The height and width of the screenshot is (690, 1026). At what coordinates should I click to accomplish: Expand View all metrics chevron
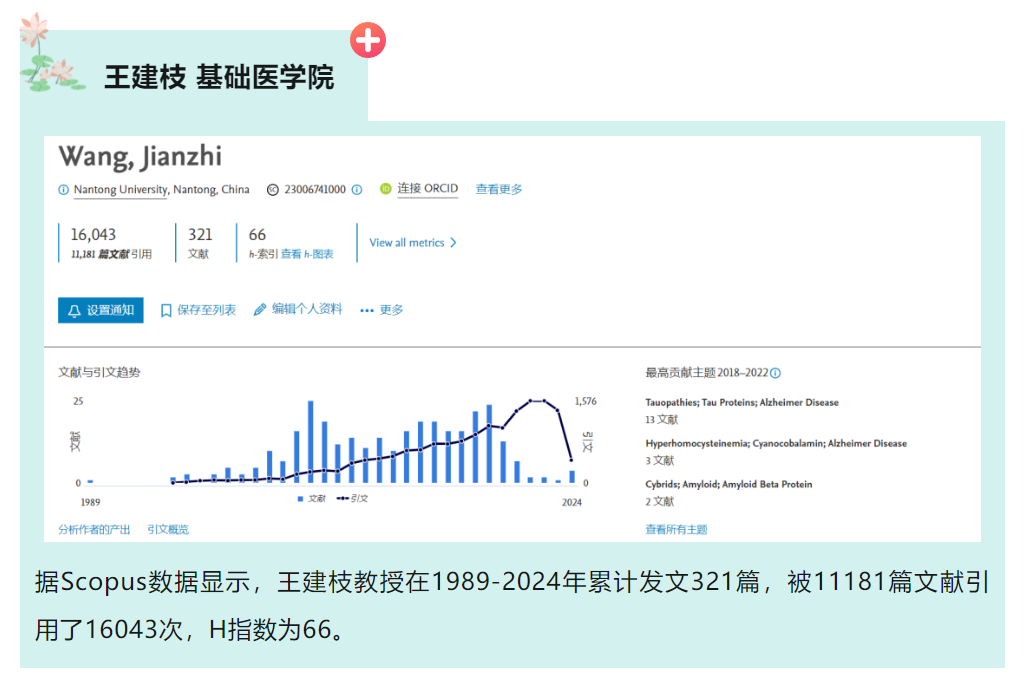point(453,243)
